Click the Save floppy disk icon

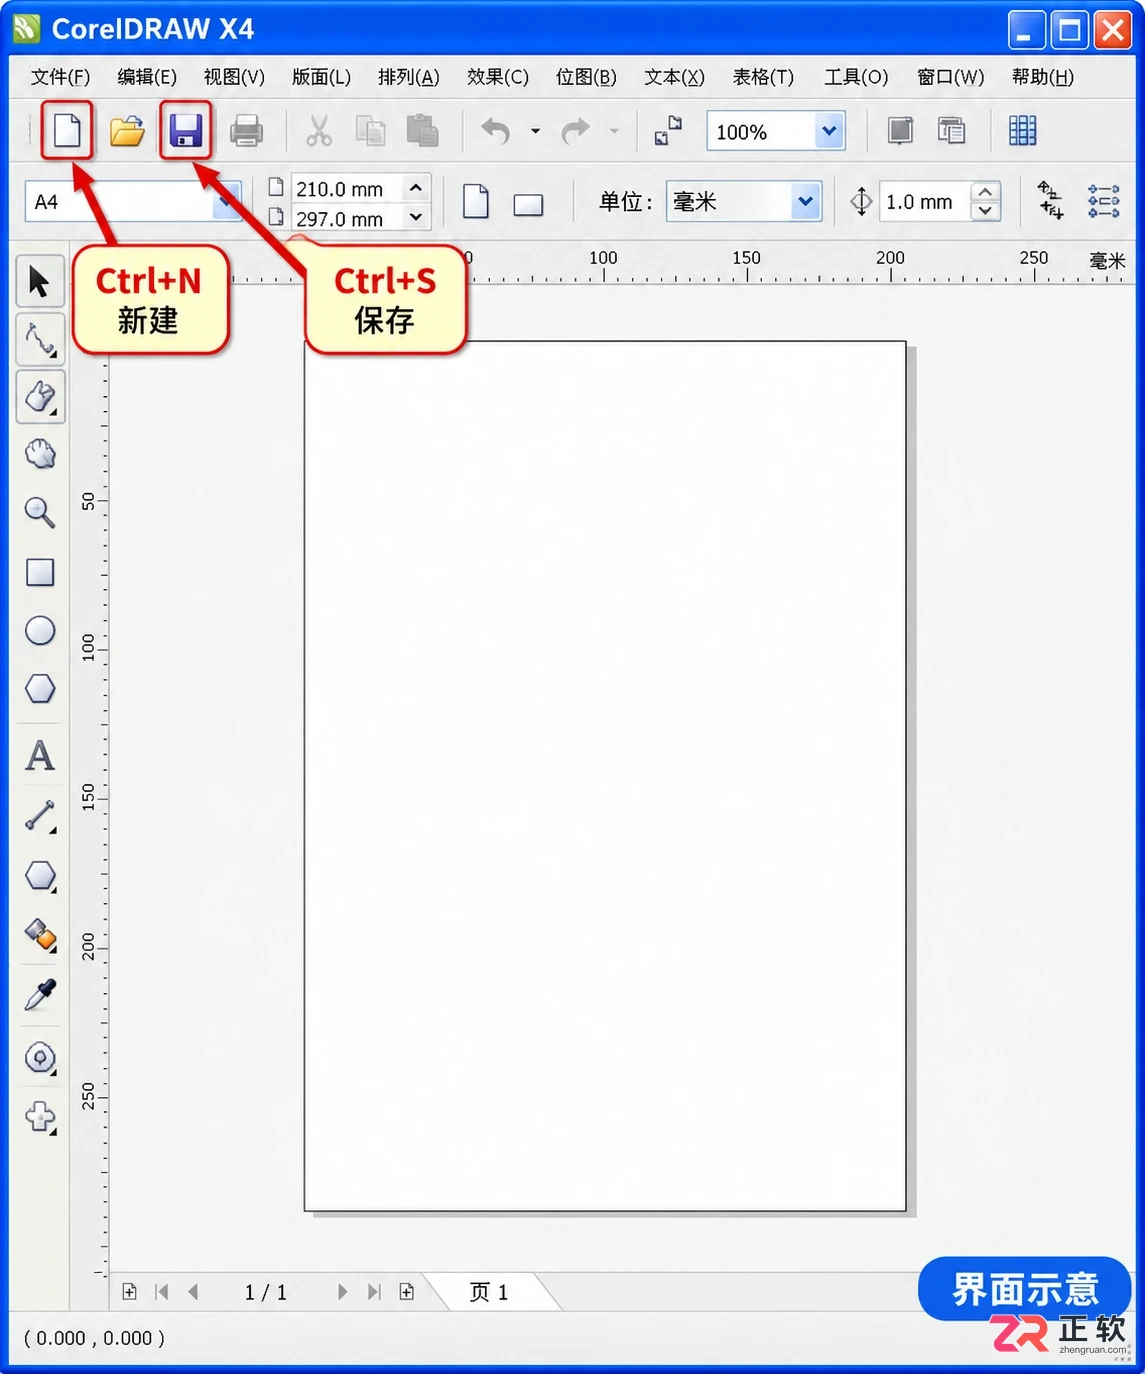(186, 131)
